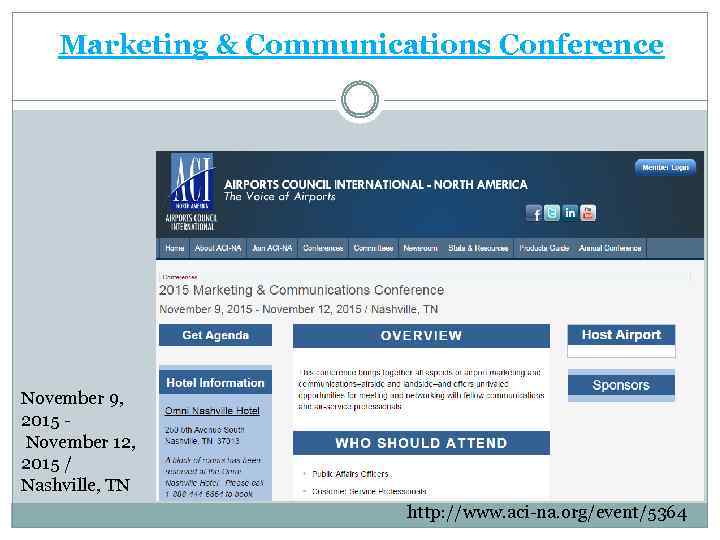Viewport: 720px width, 540px height.
Task: Select the 2015 Marketing & Communications Conference heading
Action: click(302, 290)
